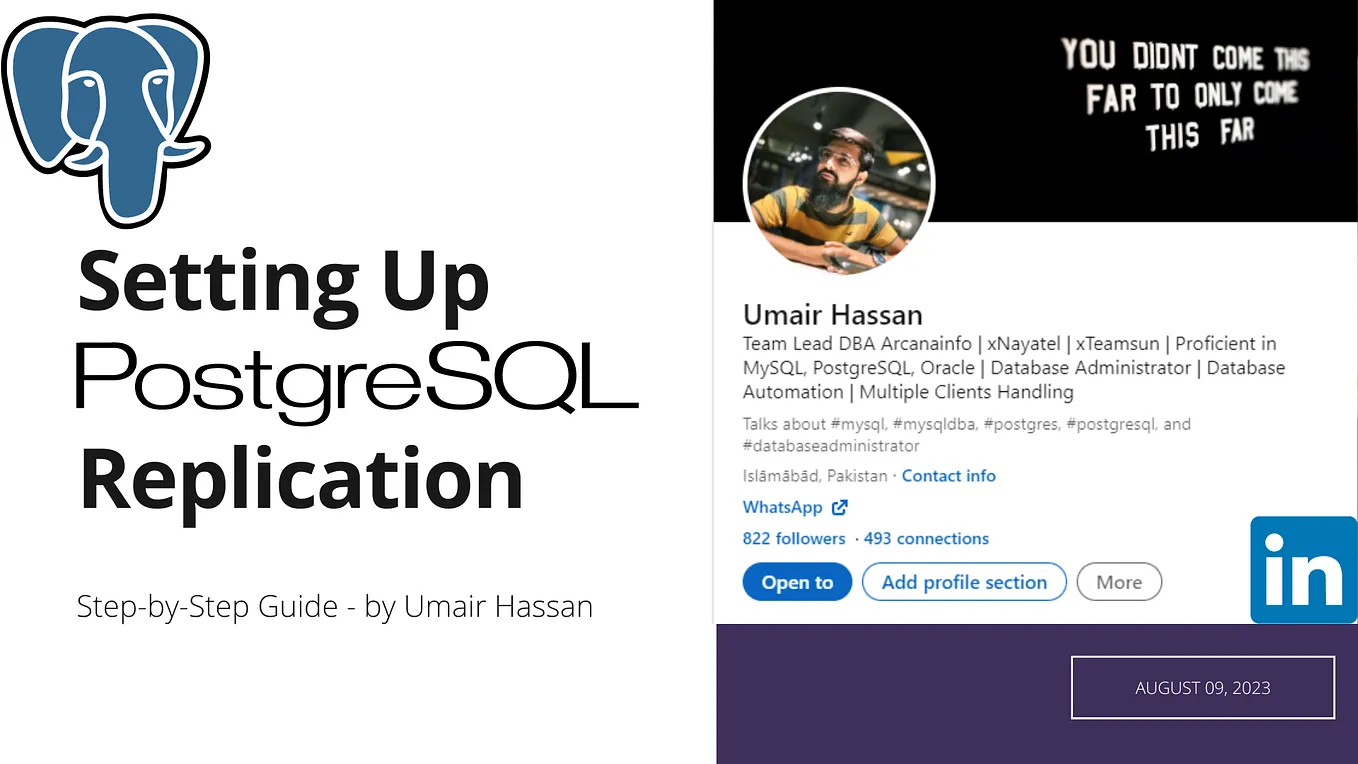The image size is (1358, 764).
Task: Click the LinkedIn logo icon
Action: coord(1303,570)
